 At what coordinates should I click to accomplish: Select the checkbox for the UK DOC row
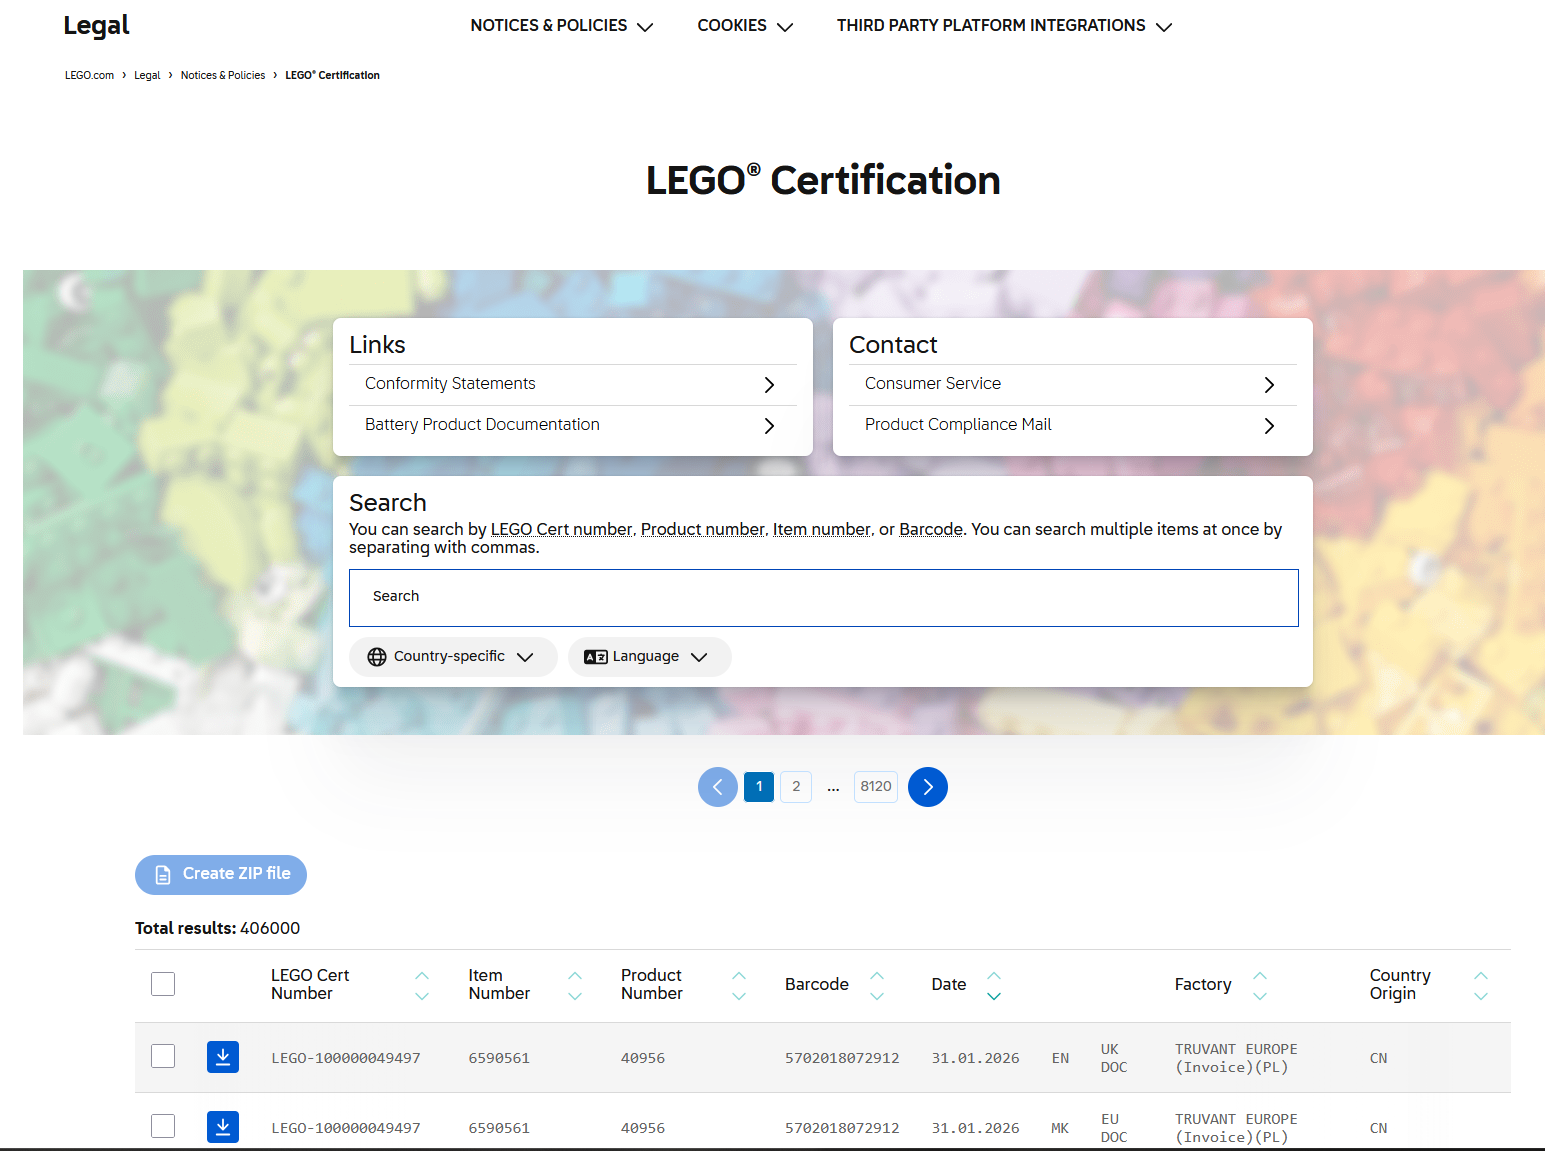coord(163,1056)
